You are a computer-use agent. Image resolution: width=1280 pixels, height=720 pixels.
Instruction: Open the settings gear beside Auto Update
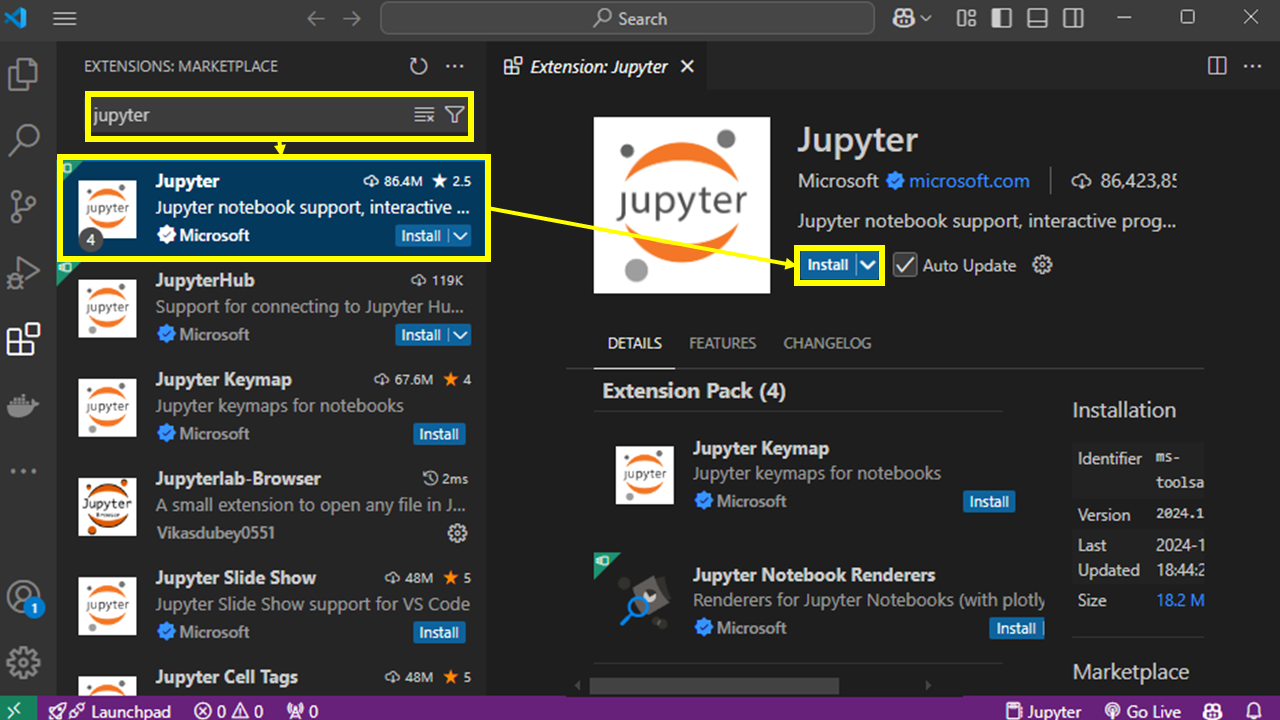(x=1042, y=265)
